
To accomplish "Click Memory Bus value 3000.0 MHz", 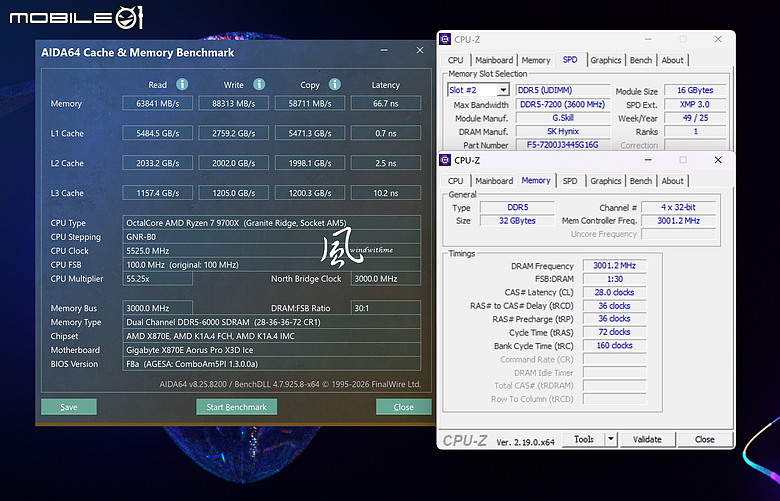I will click(x=158, y=308).
